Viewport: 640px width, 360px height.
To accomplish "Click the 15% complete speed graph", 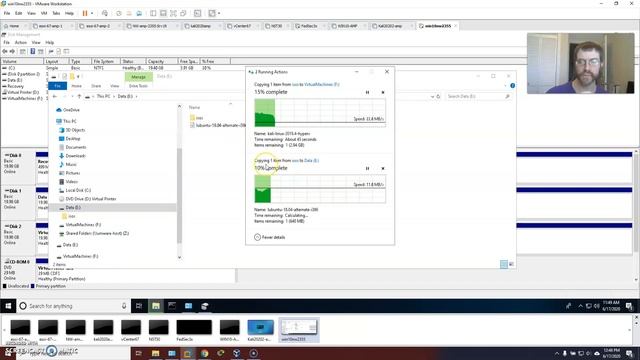I will pos(320,113).
